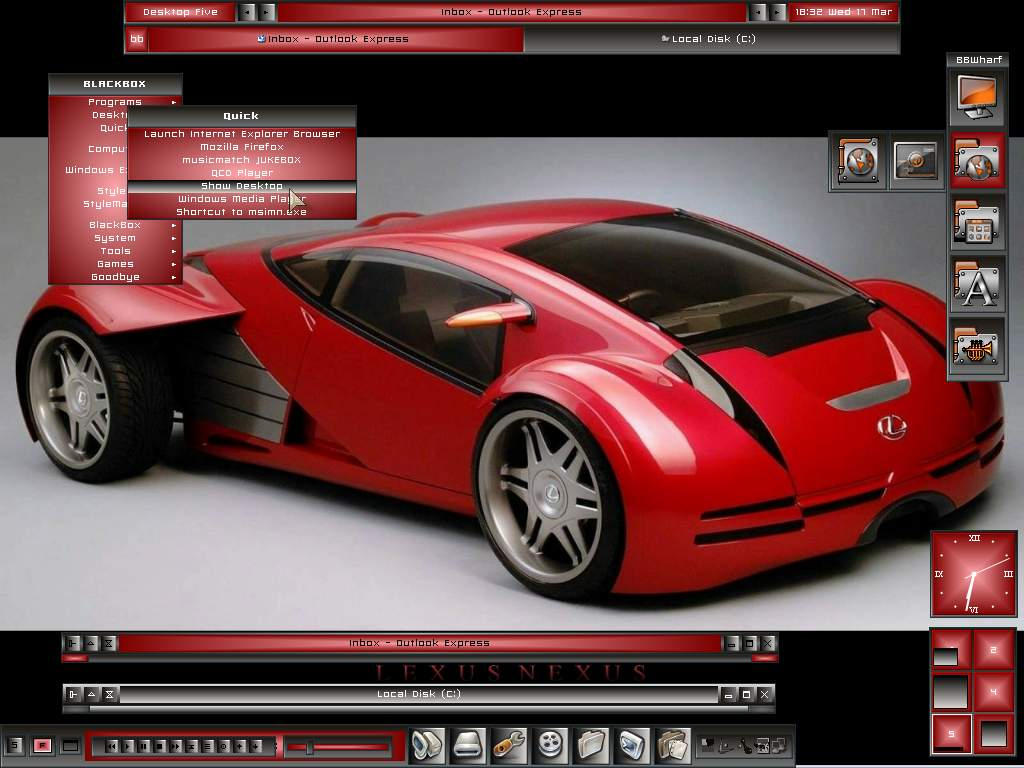1024x768 pixels.
Task: Expand the Programs submenu in Blackbox menu
Action: click(x=115, y=101)
